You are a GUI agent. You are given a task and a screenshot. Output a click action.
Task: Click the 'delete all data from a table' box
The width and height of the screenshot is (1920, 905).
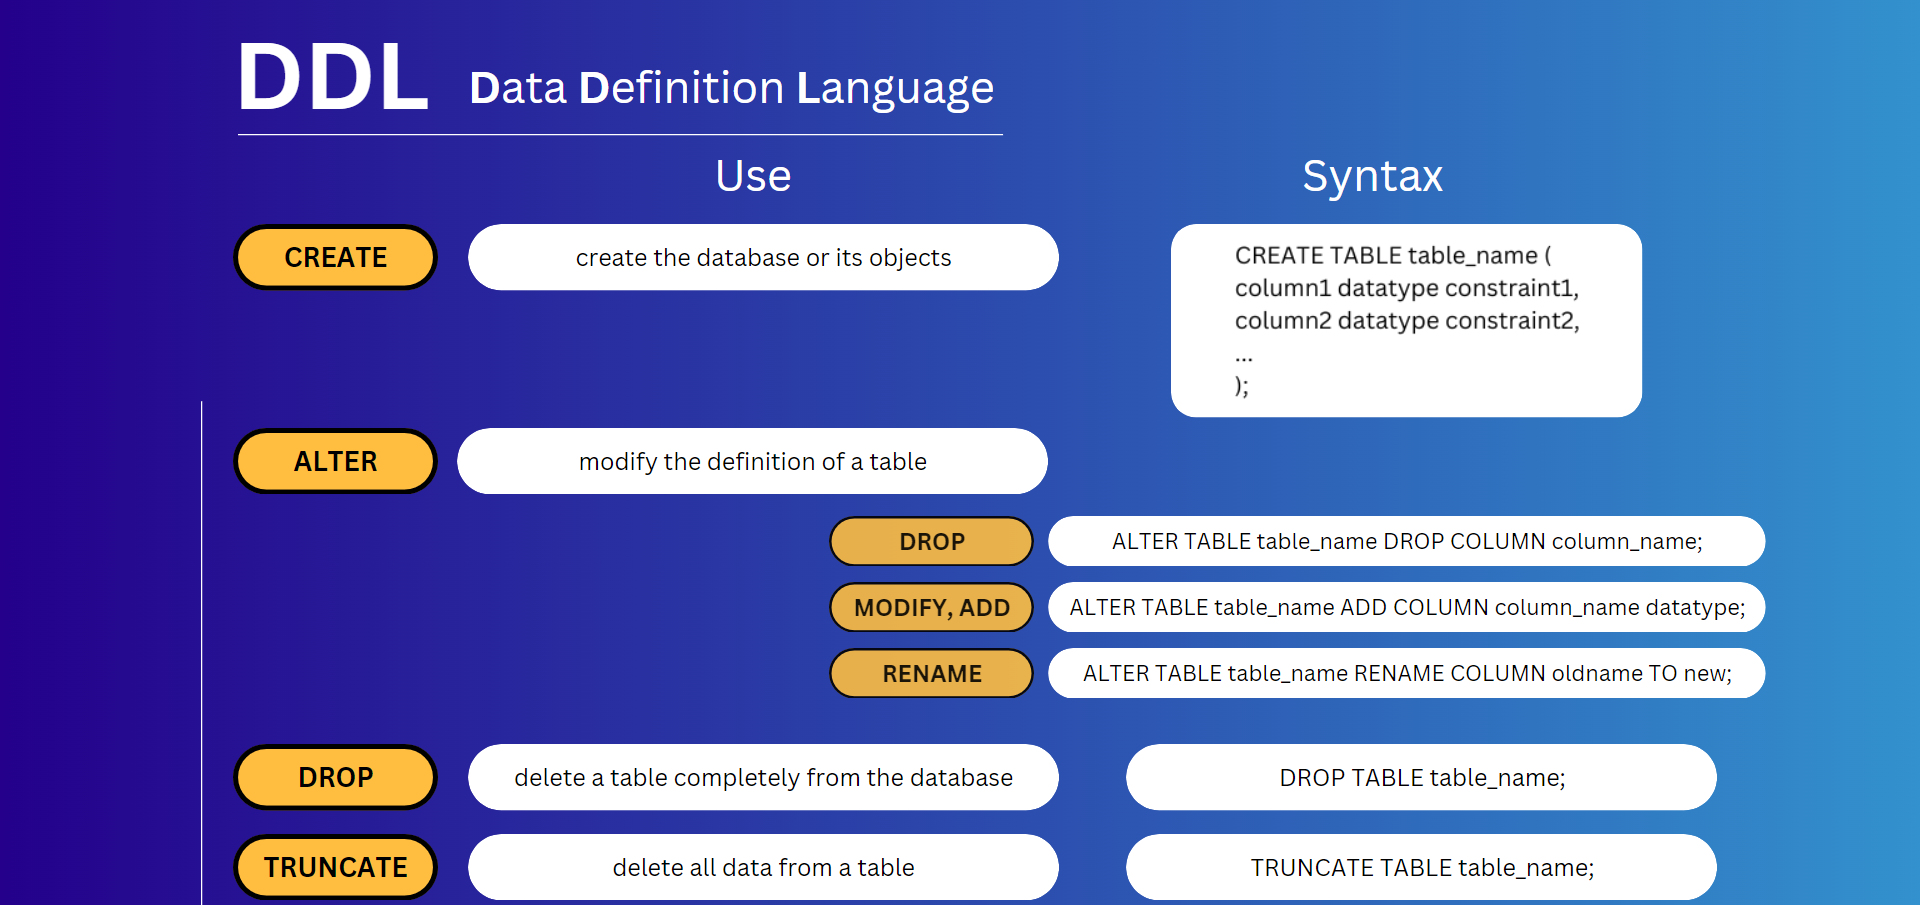click(763, 868)
